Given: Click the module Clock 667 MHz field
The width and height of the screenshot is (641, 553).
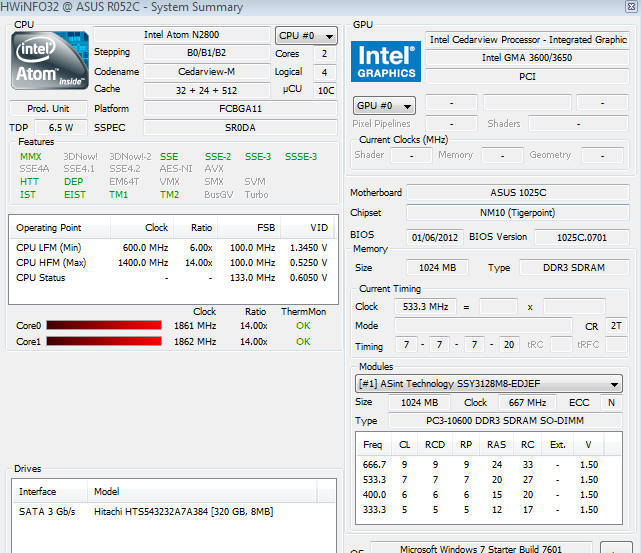Looking at the screenshot, I should pos(527,403).
